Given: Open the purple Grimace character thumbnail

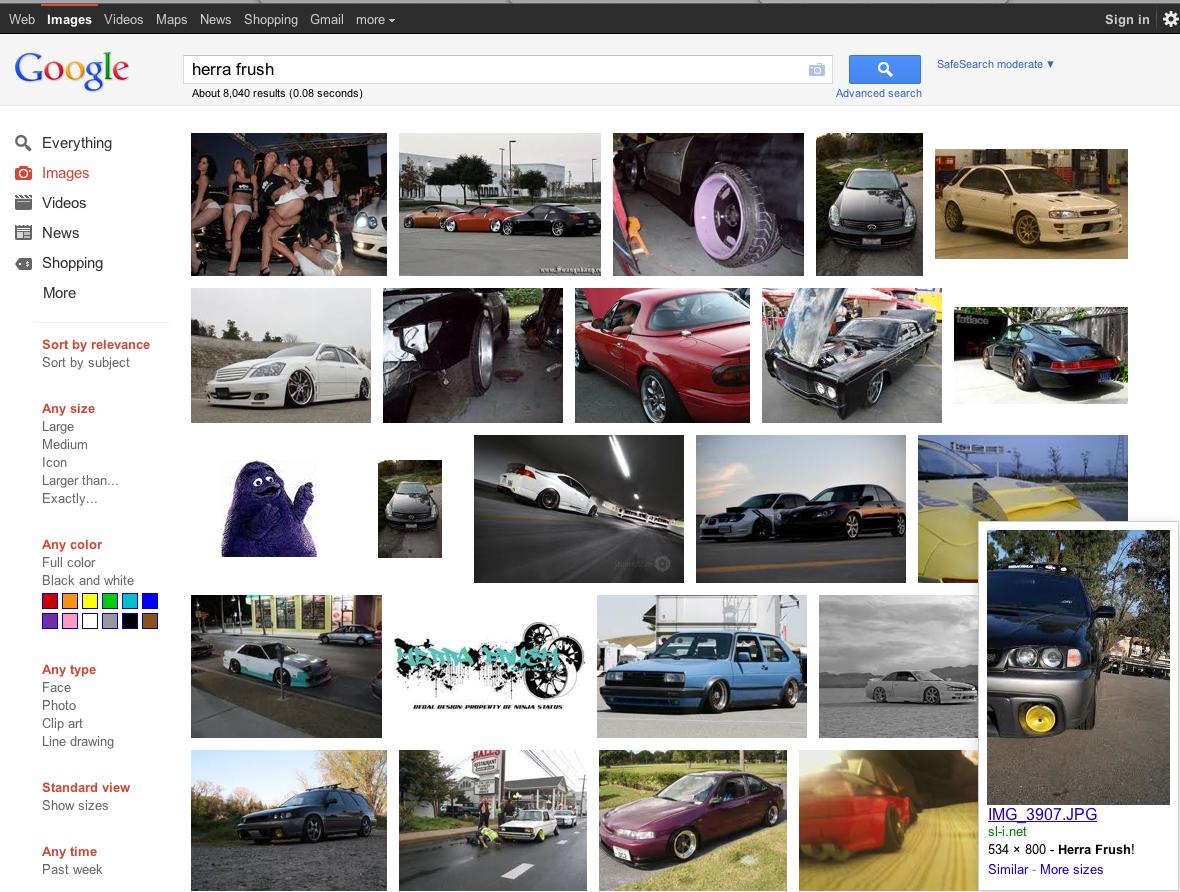Looking at the screenshot, I should pos(269,509).
